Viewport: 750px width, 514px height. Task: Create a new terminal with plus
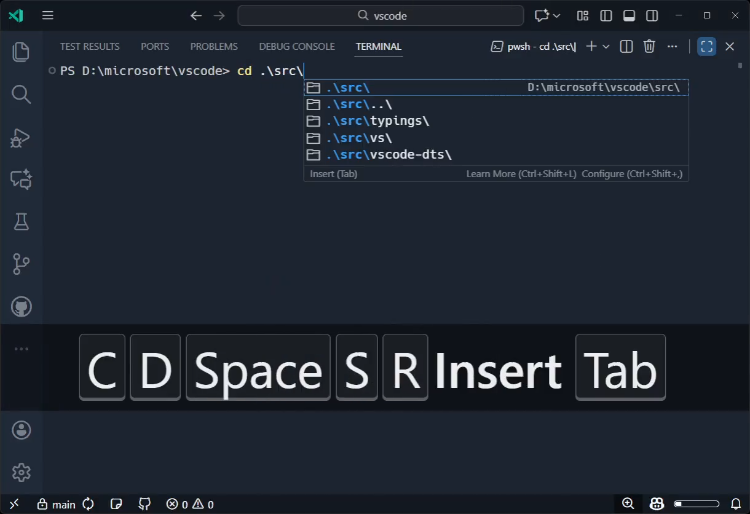(591, 46)
